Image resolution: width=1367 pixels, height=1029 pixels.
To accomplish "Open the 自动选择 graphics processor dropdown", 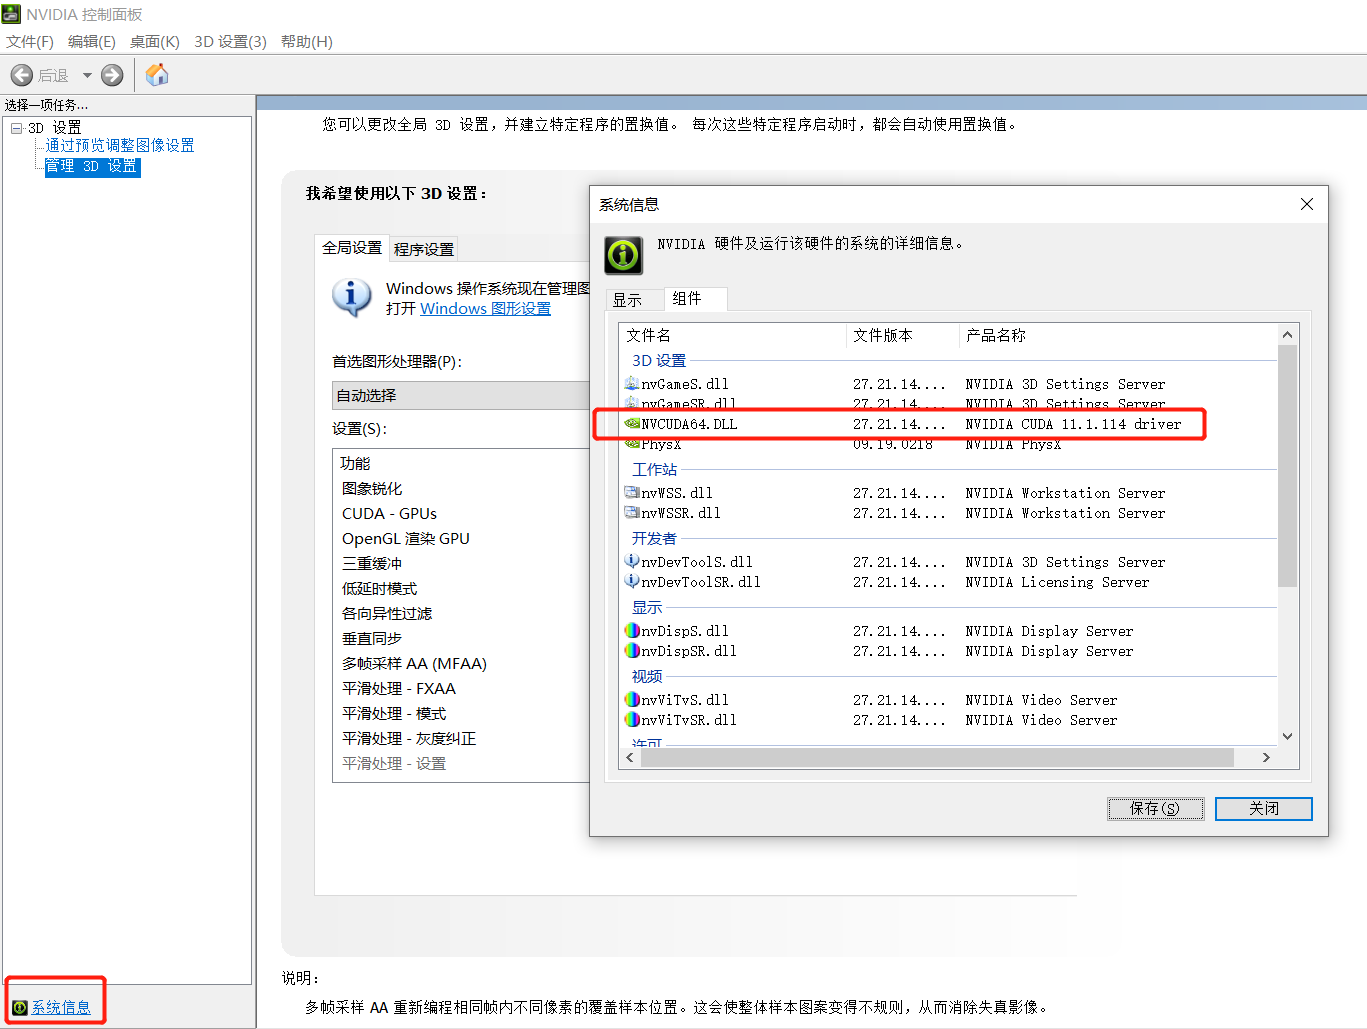I will [461, 395].
